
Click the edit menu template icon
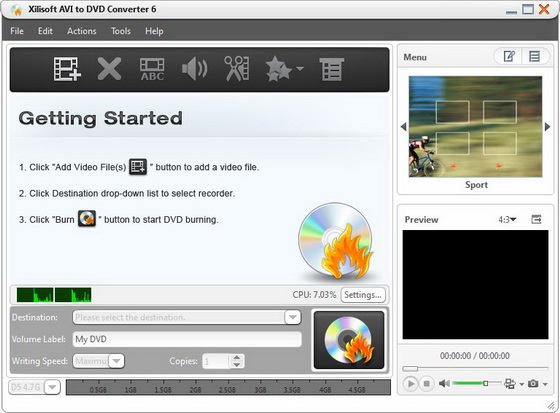(509, 56)
